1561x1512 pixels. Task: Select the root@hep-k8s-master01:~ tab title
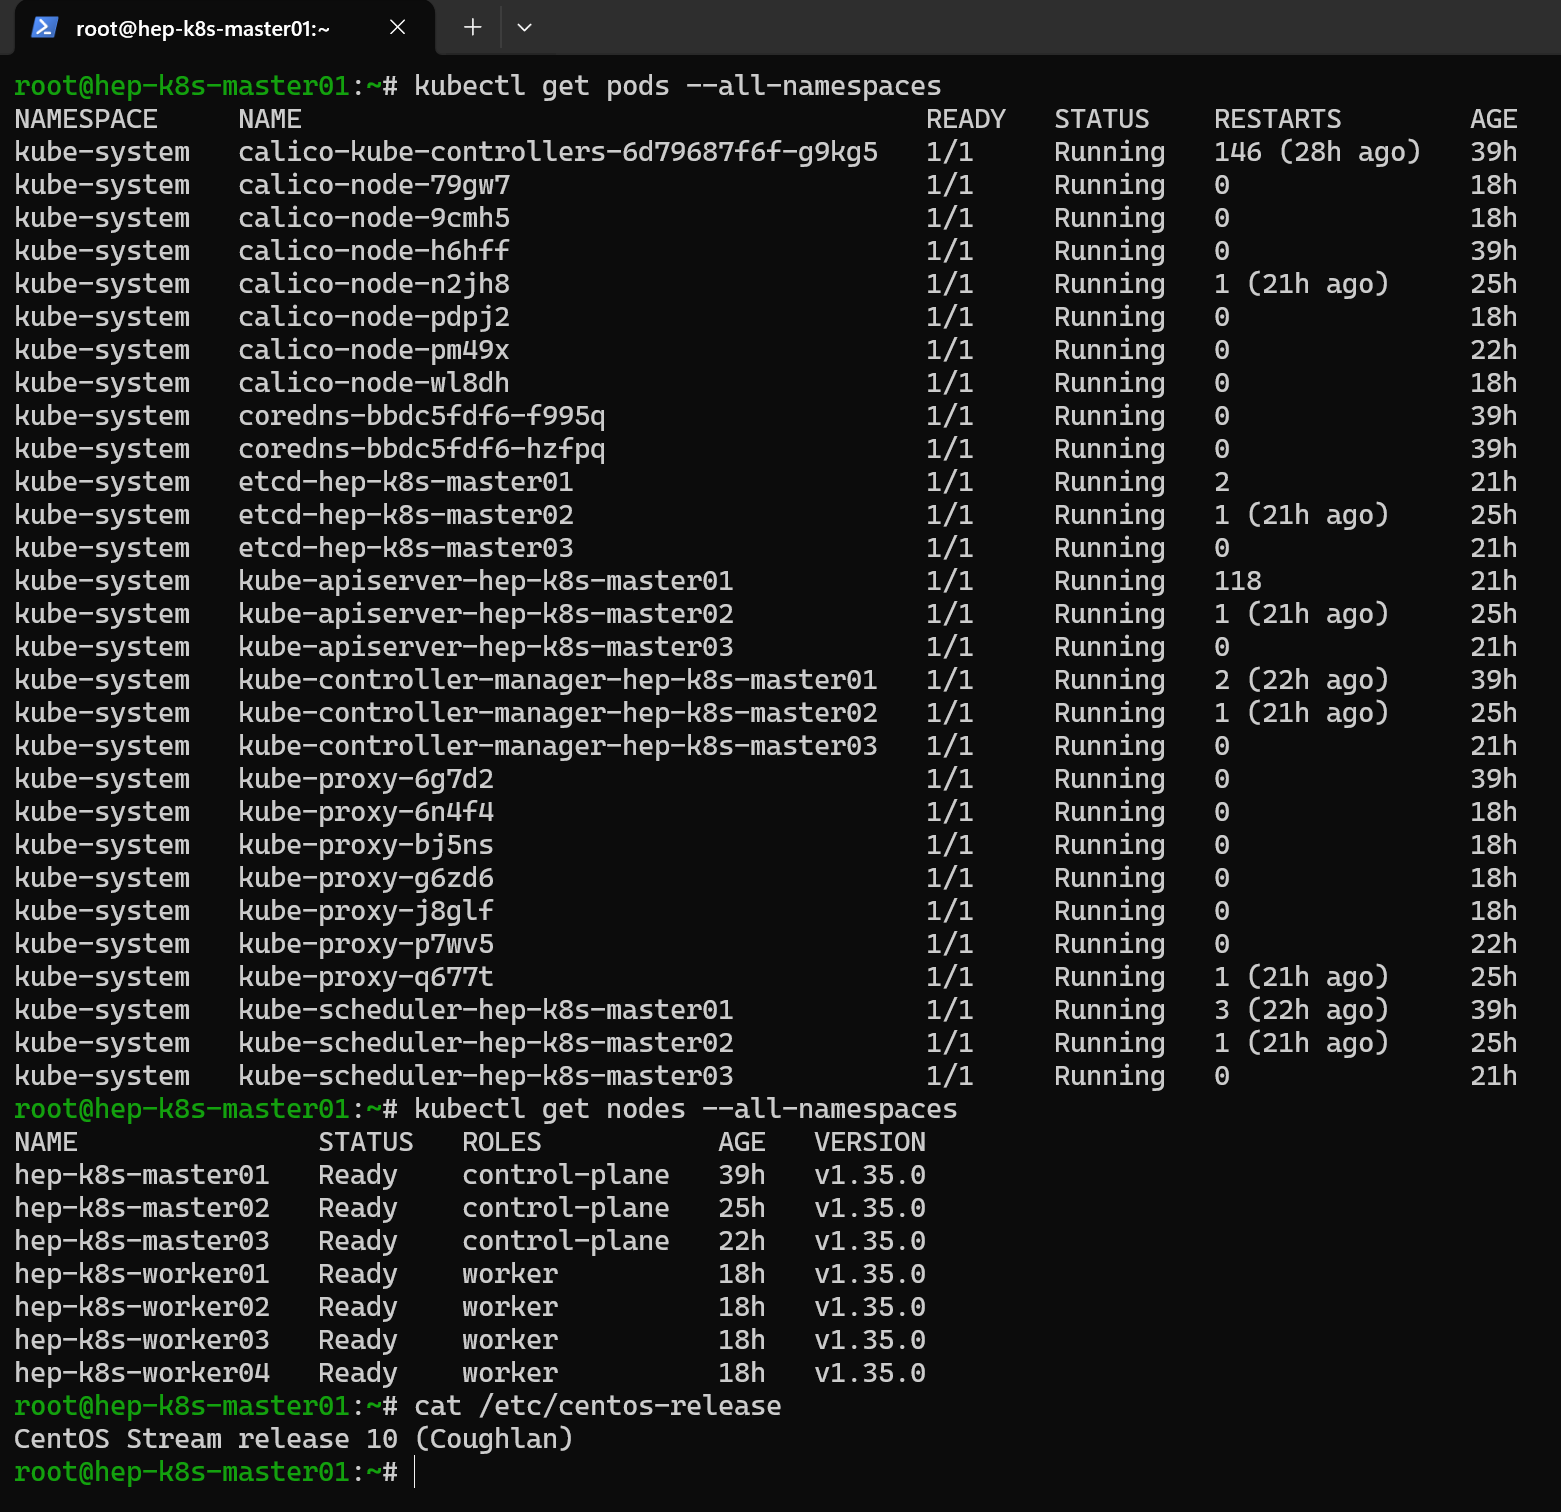pos(203,29)
